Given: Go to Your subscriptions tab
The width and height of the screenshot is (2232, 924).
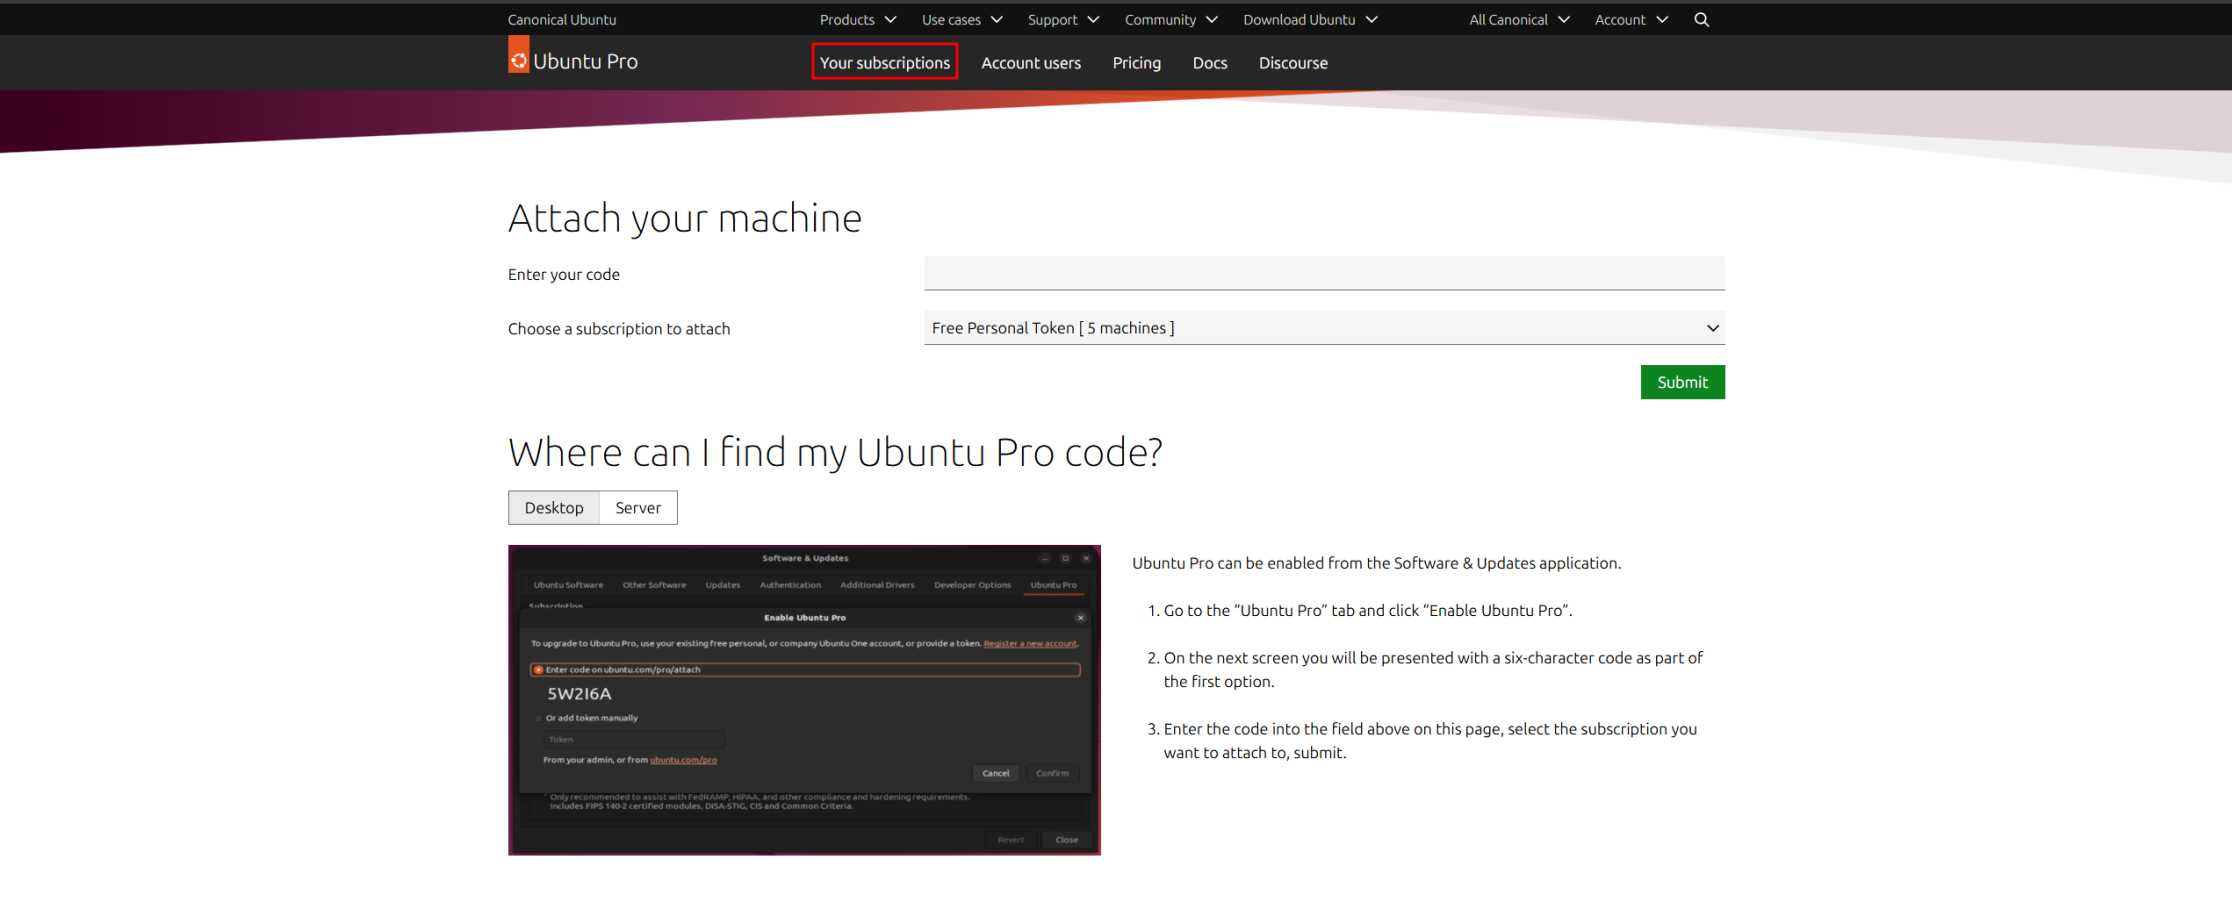Looking at the screenshot, I should point(885,62).
